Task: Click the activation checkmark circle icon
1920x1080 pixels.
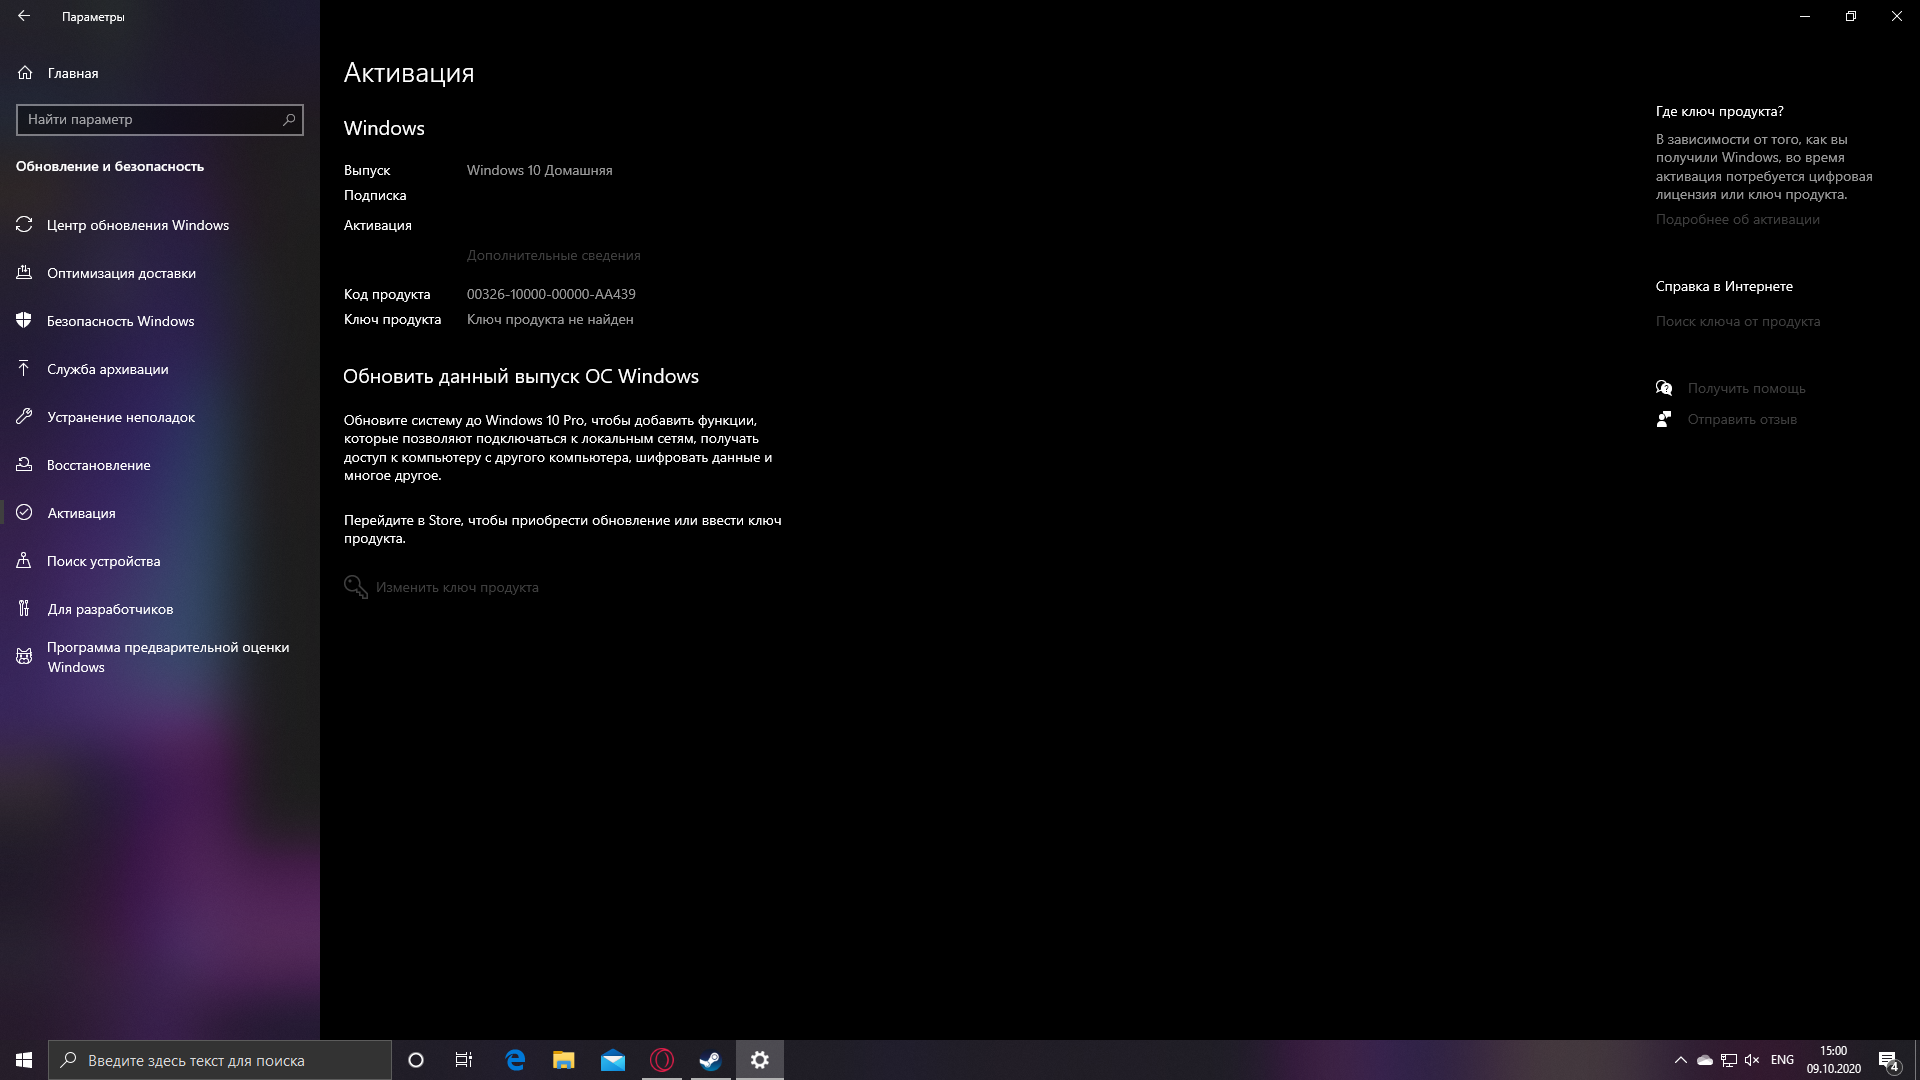Action: [x=24, y=513]
